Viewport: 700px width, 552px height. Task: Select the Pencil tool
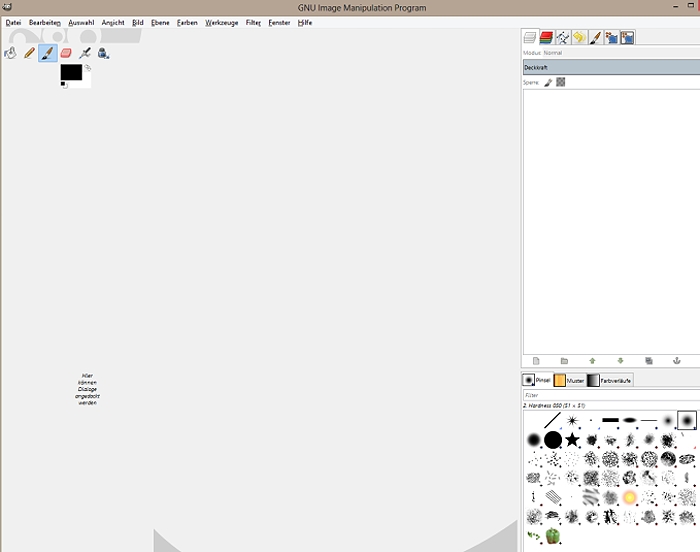pyautogui.click(x=29, y=53)
